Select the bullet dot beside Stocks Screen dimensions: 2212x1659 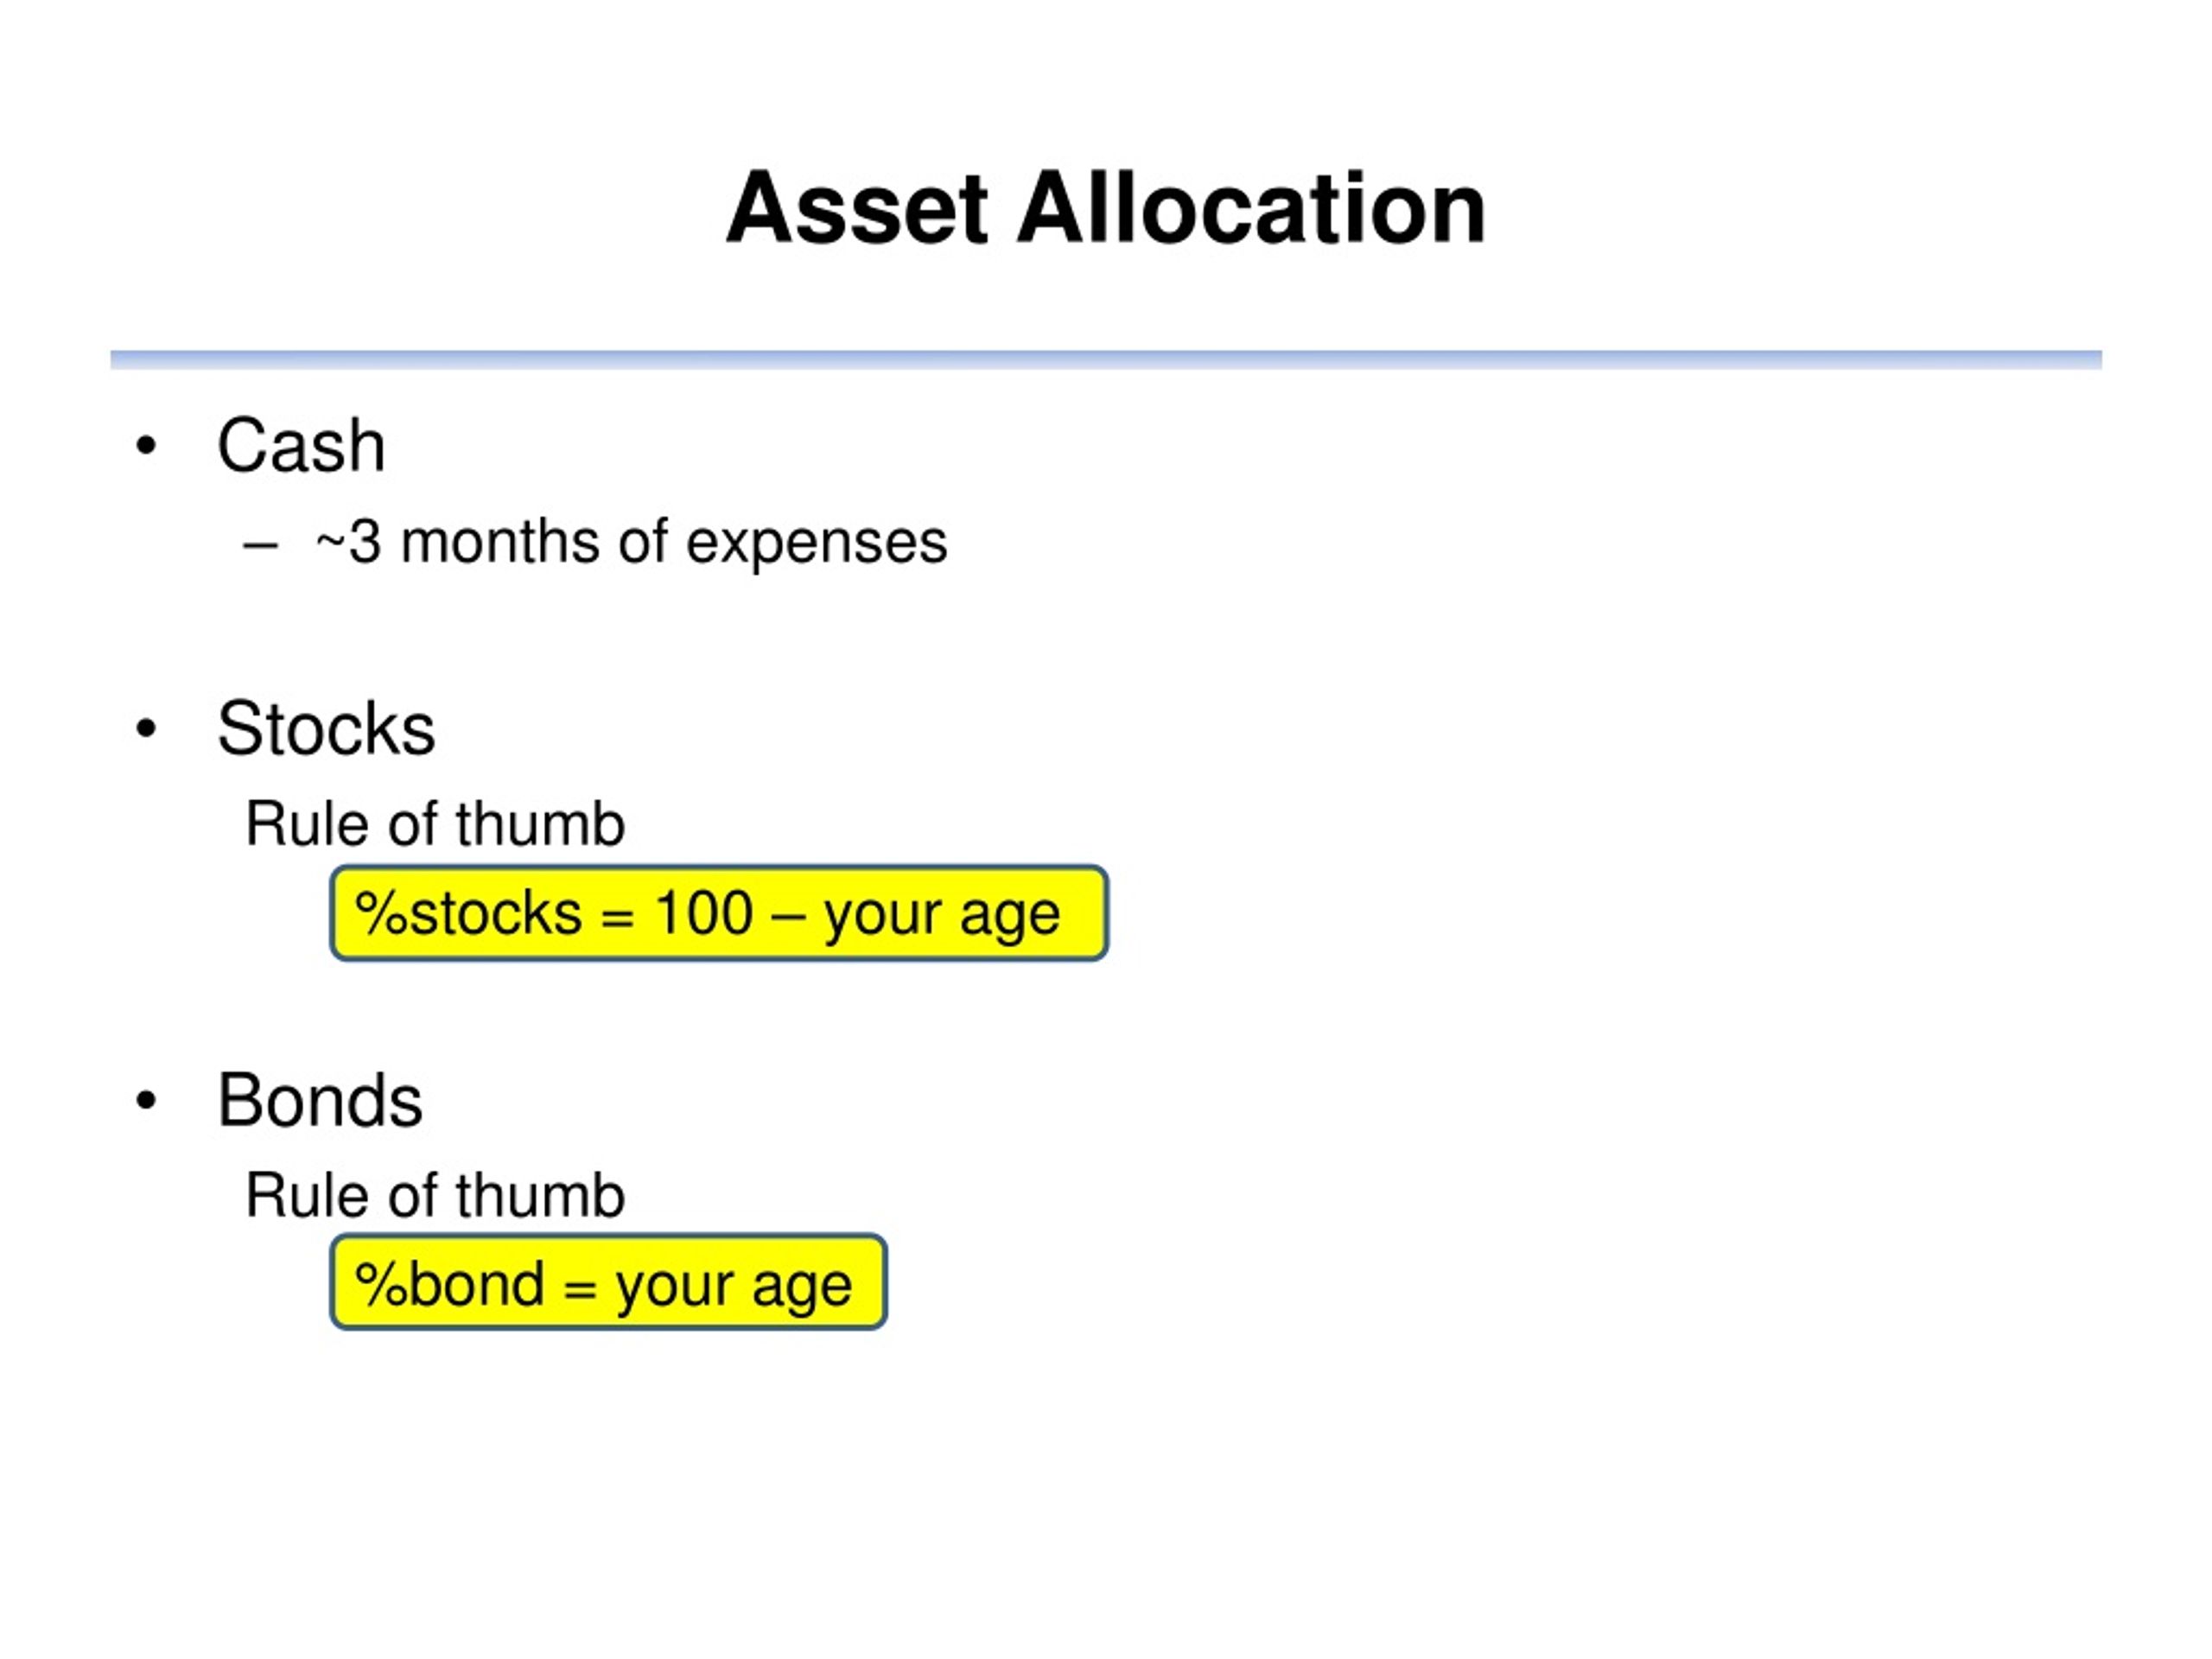tap(146, 729)
